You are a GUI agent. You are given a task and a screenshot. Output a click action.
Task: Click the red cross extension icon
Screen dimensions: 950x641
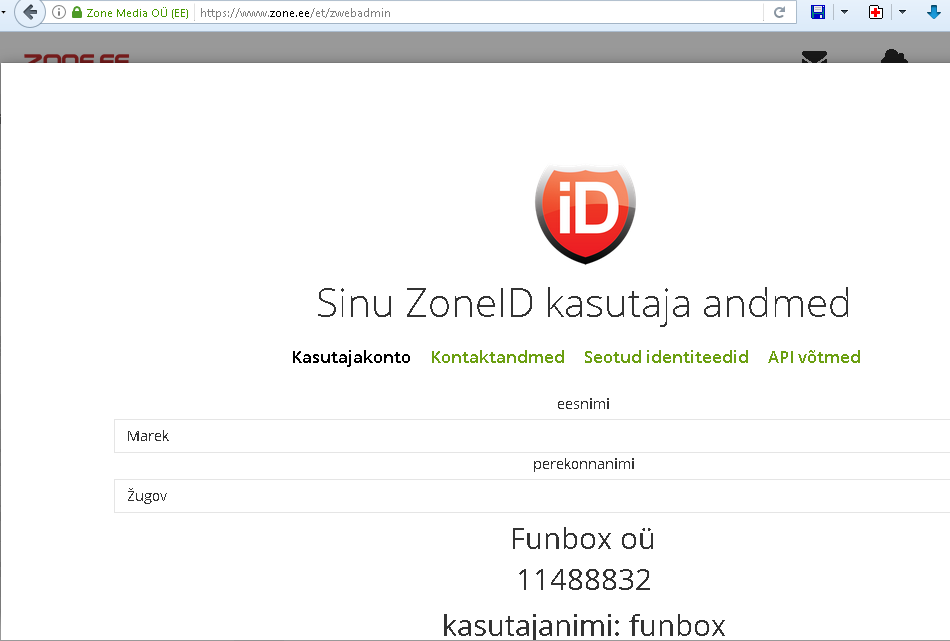point(875,12)
